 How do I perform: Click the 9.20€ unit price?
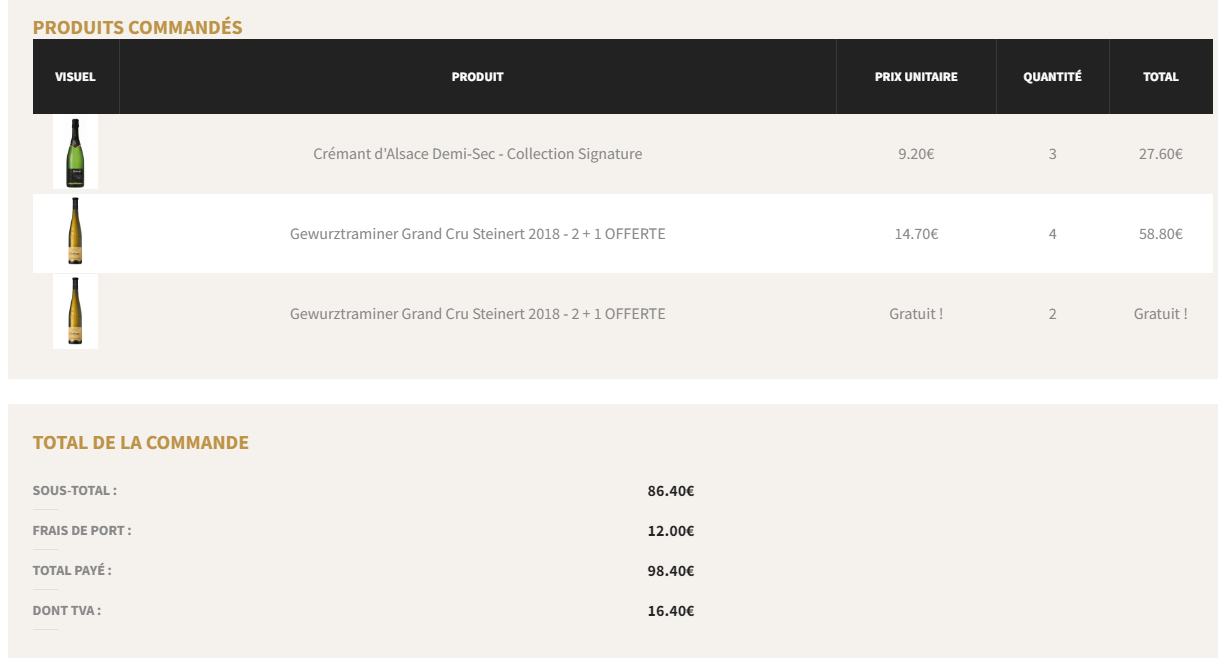916,154
